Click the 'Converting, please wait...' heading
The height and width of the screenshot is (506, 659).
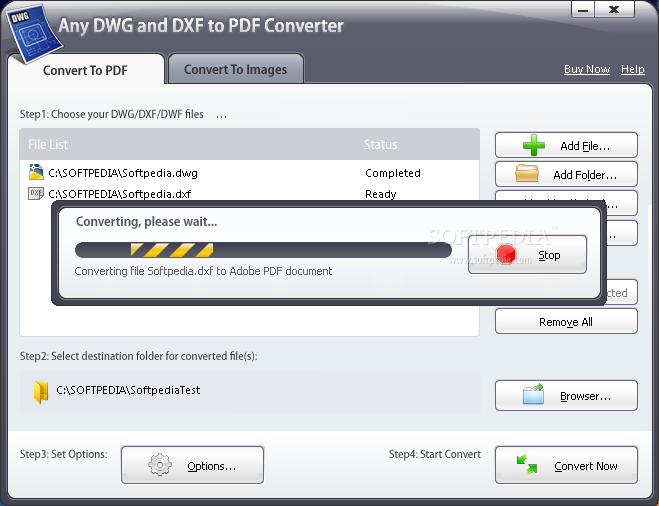tap(146, 222)
